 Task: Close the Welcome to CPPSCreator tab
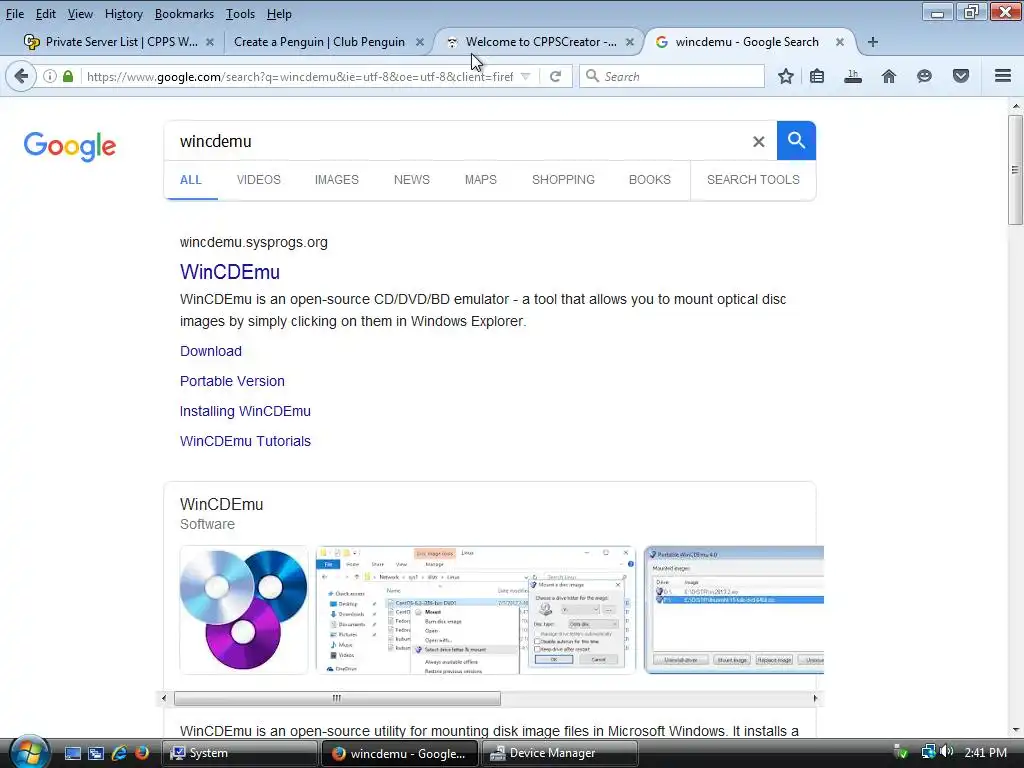click(x=630, y=42)
